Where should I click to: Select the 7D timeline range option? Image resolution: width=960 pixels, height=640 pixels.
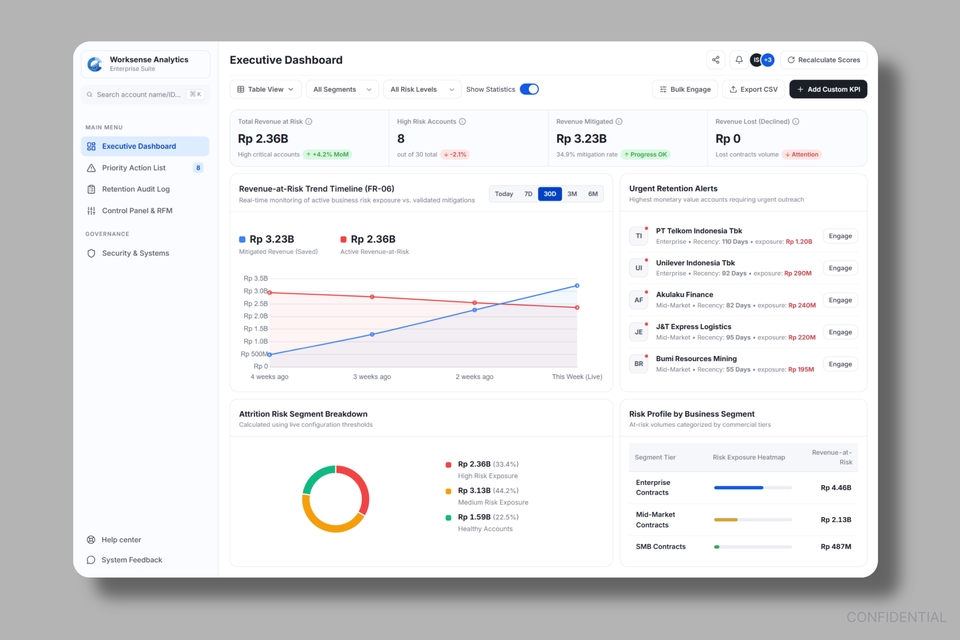(528, 194)
